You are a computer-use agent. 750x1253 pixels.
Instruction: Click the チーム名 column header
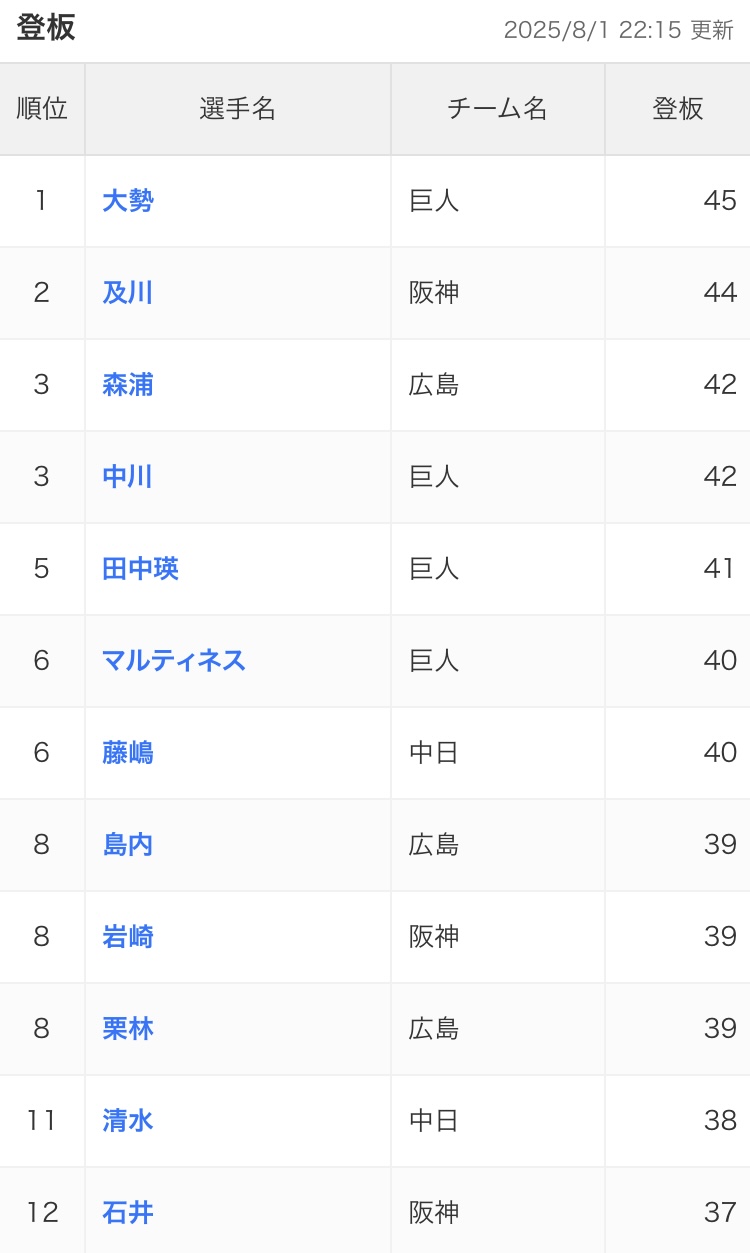(x=498, y=109)
